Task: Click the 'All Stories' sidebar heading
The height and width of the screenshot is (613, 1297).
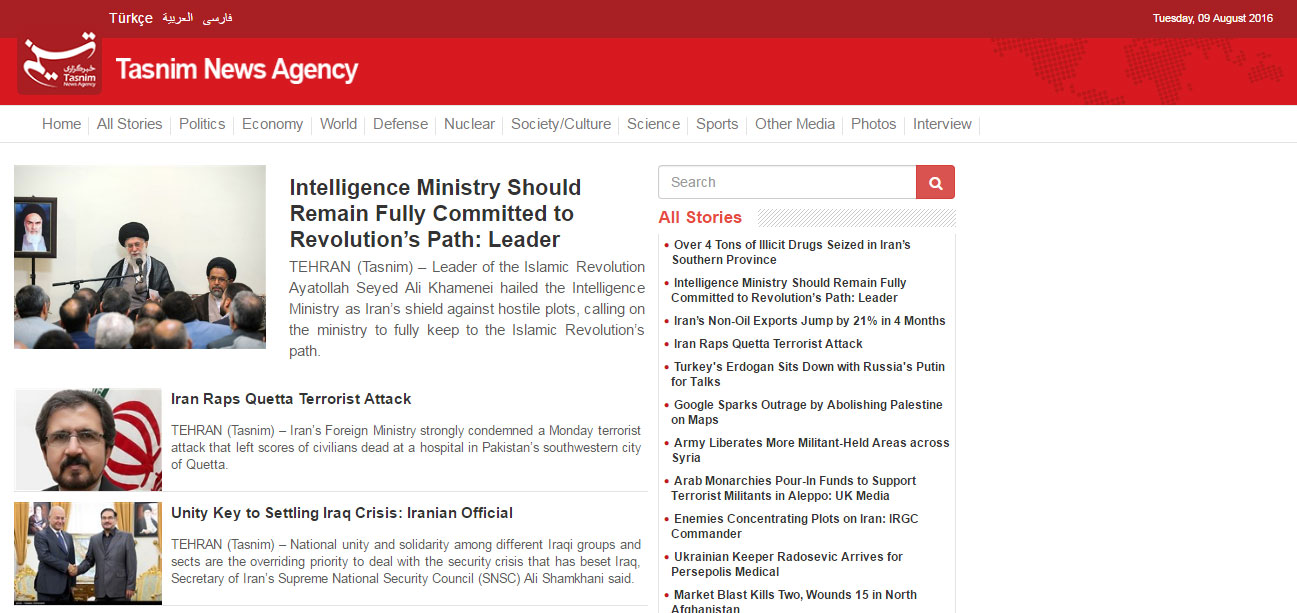Action: pyautogui.click(x=700, y=217)
